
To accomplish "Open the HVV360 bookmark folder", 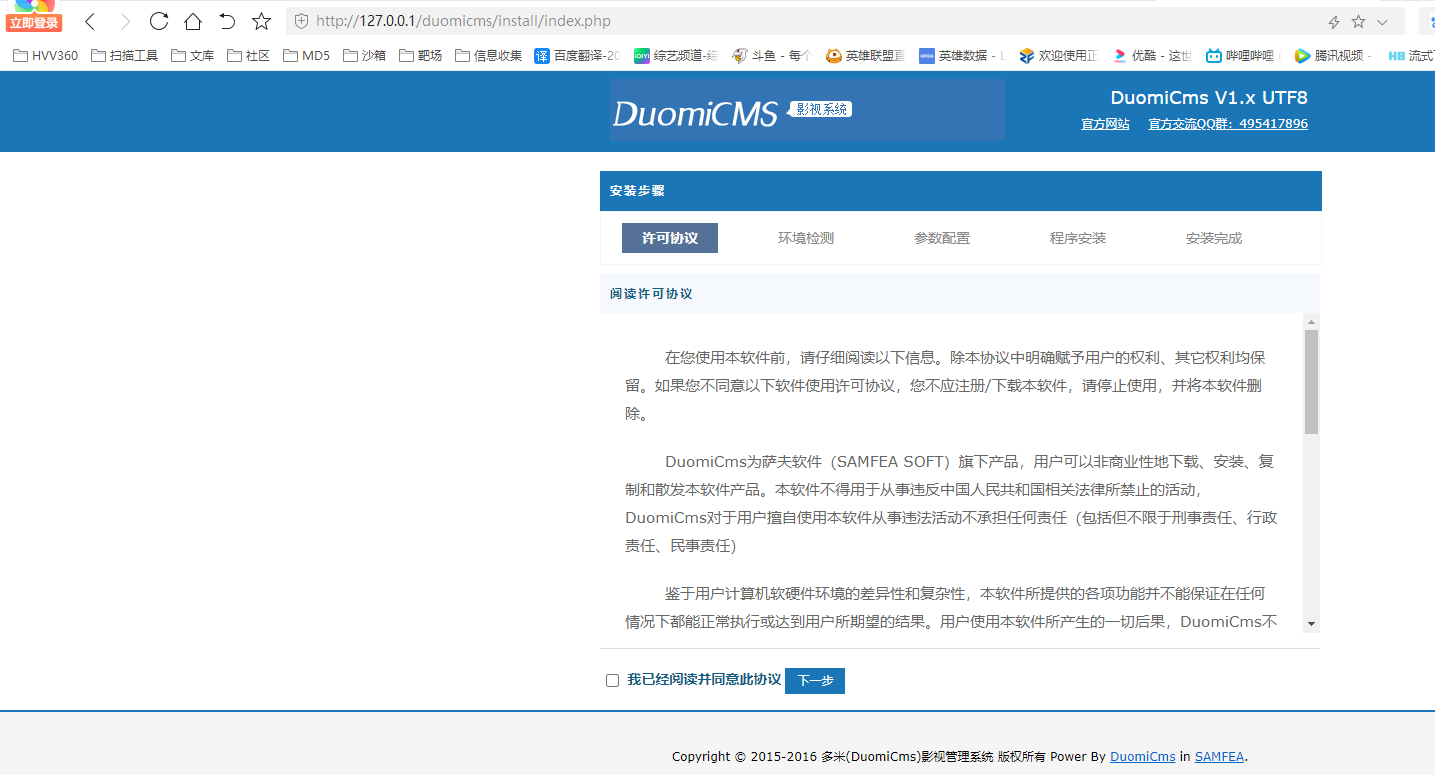I will tap(45, 56).
